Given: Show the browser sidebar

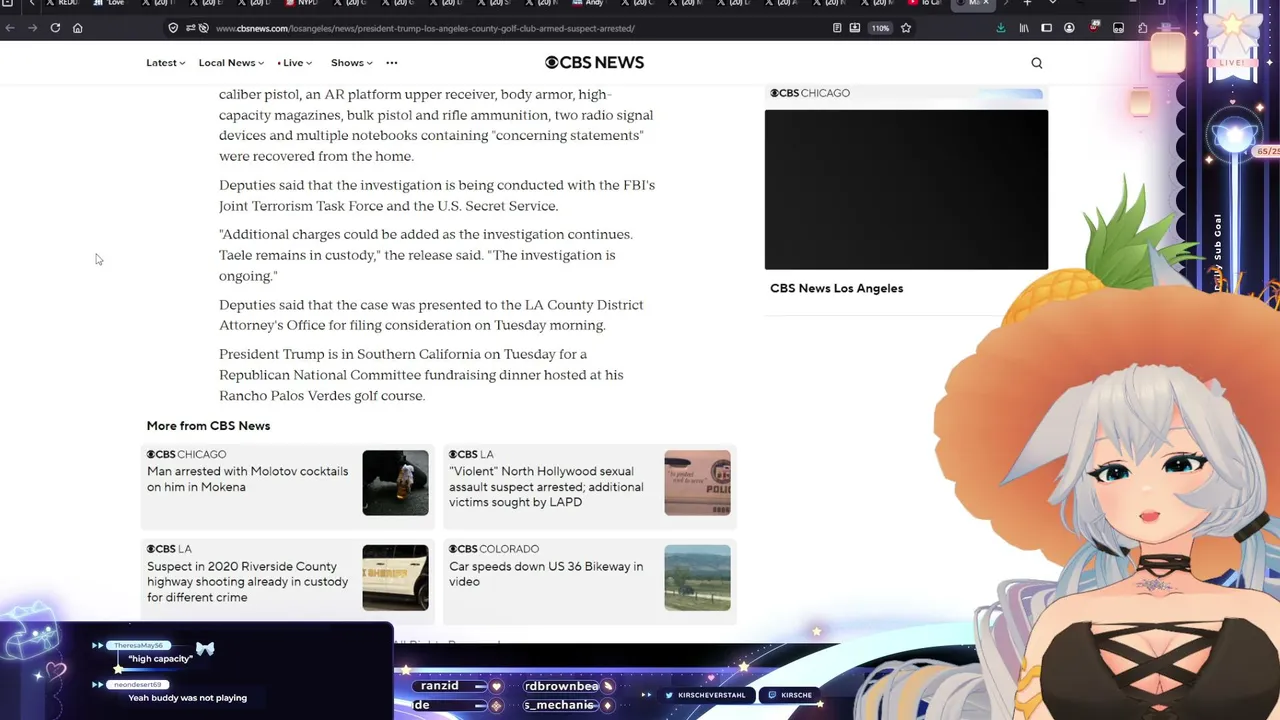Looking at the screenshot, I should 1046,28.
